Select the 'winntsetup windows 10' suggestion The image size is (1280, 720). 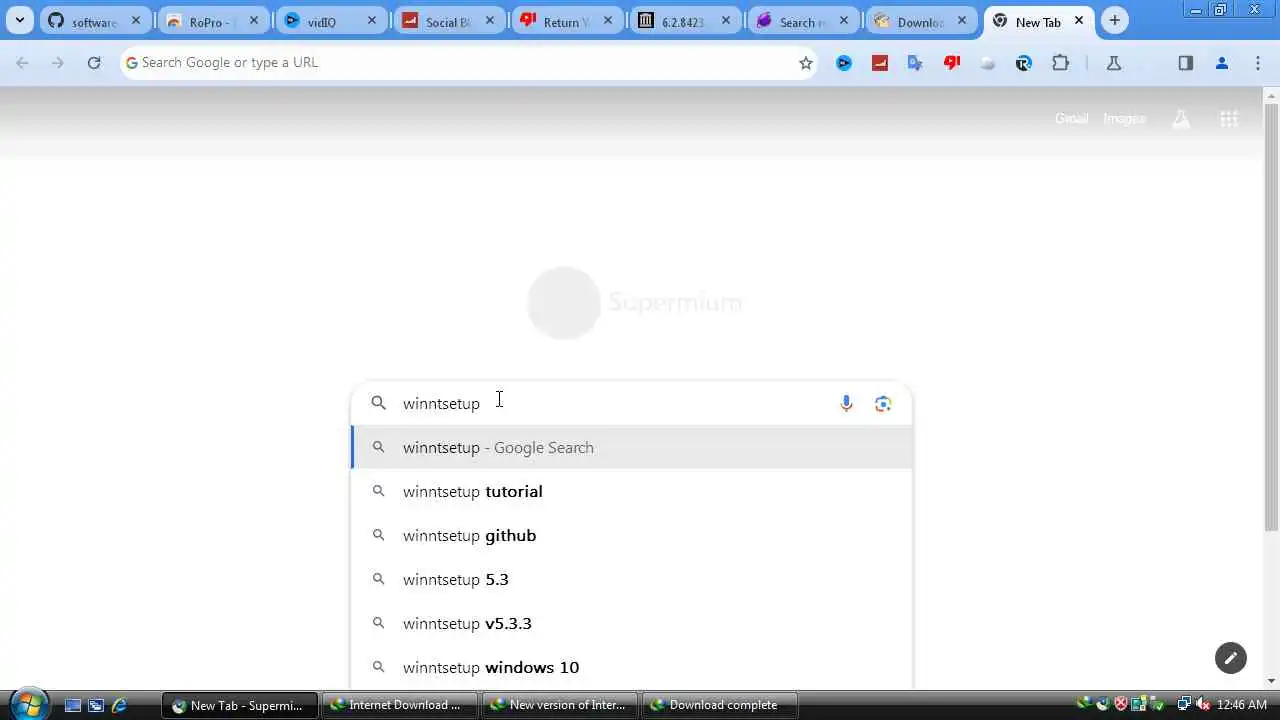(x=631, y=667)
